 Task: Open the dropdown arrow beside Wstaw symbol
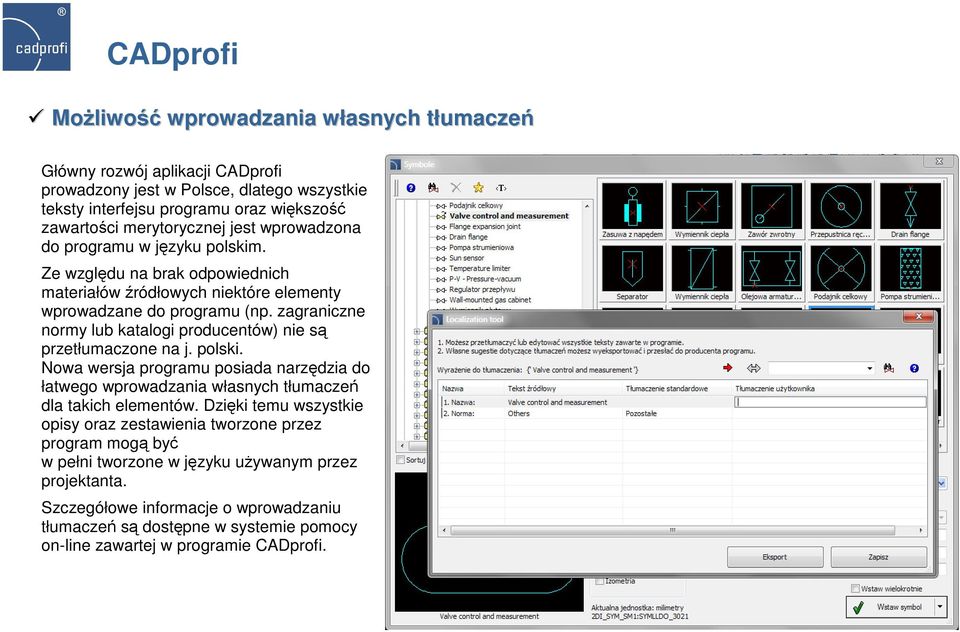[939, 606]
